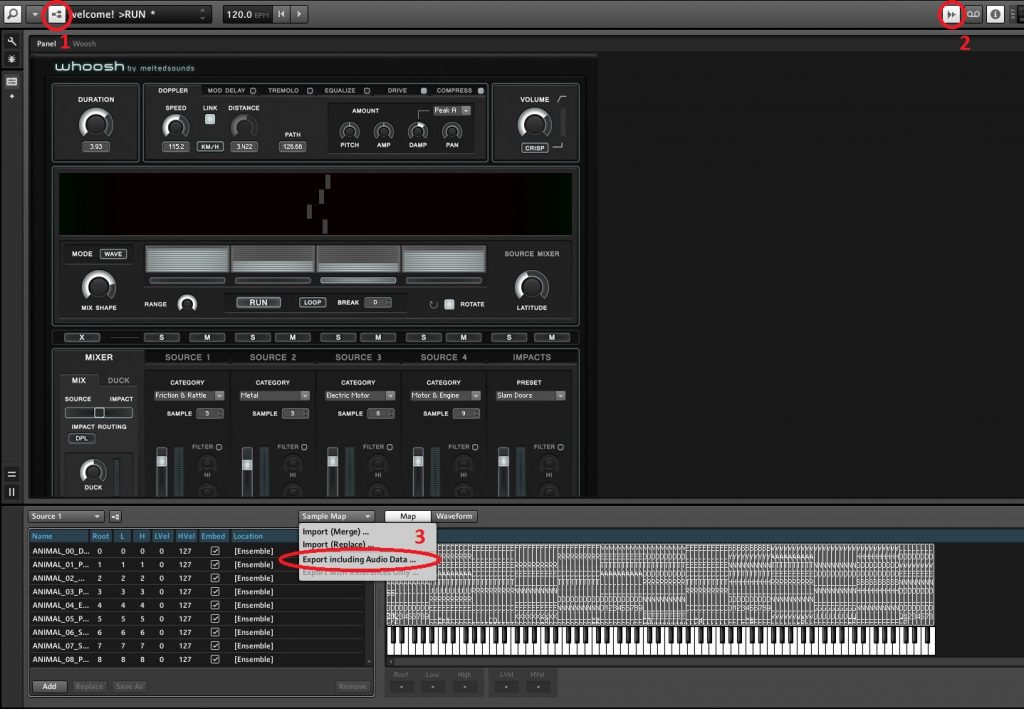Expand the Impacts Preset Slam Doors dropdown
Viewport: 1024px width, 709px height.
530,396
